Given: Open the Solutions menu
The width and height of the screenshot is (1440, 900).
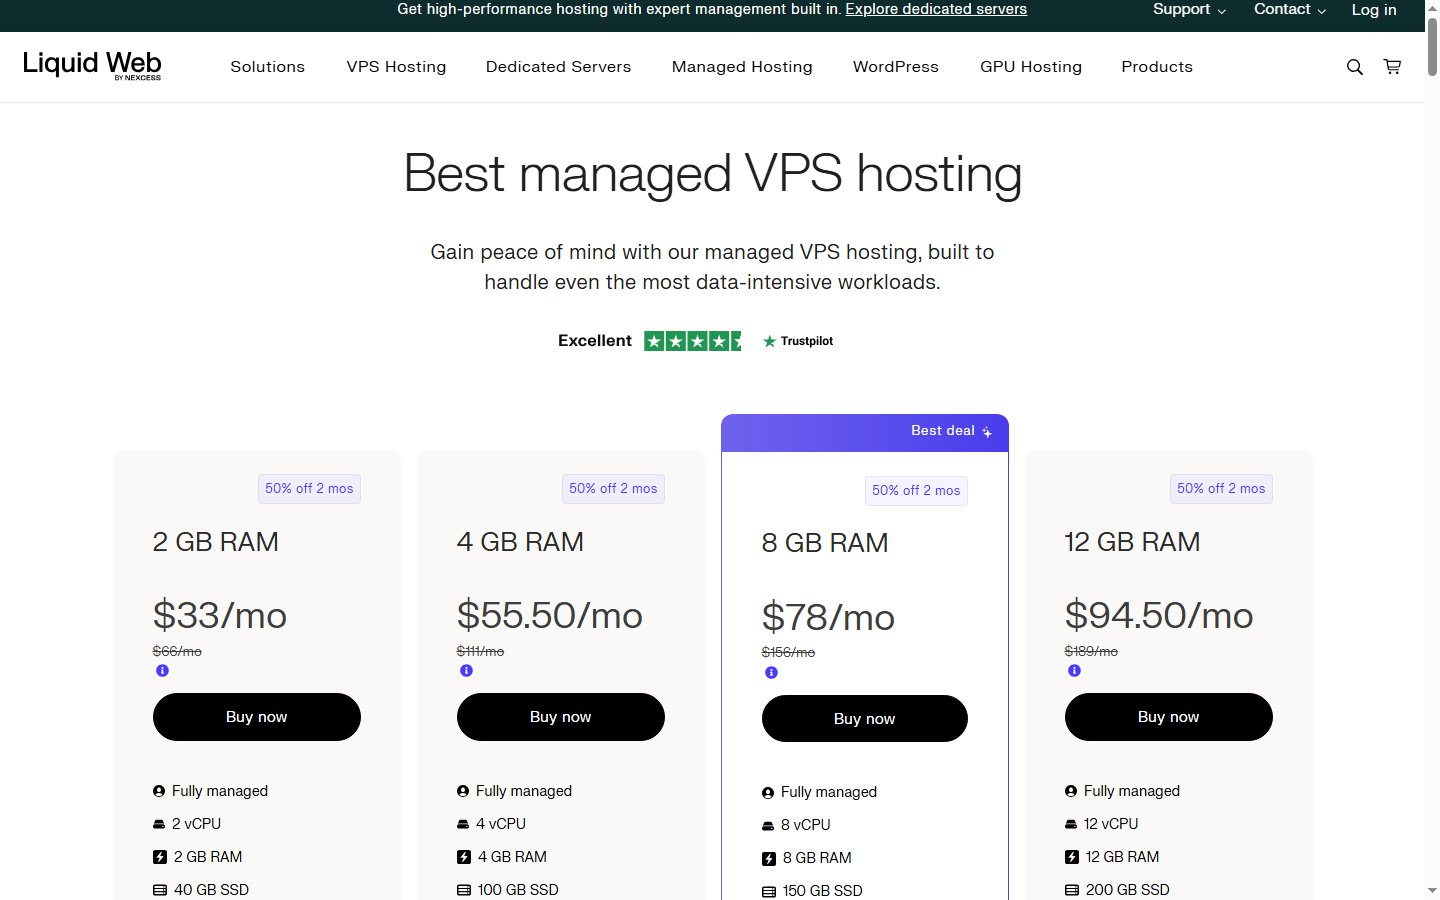Looking at the screenshot, I should click(x=267, y=67).
